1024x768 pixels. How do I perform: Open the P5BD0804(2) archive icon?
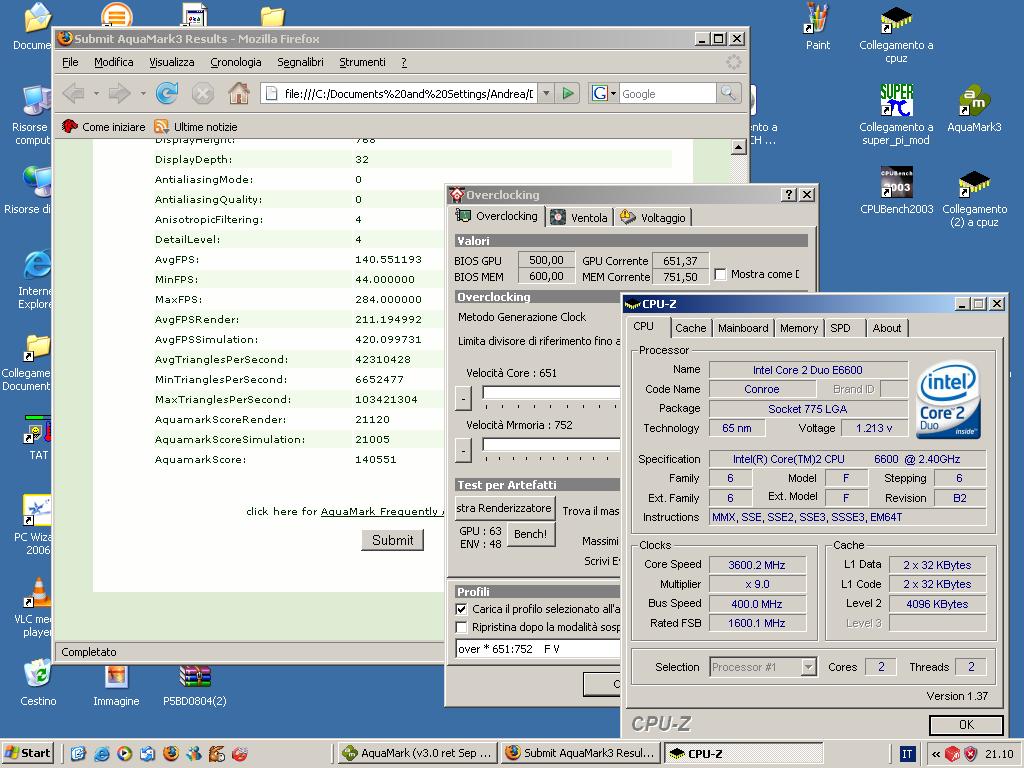click(x=195, y=684)
